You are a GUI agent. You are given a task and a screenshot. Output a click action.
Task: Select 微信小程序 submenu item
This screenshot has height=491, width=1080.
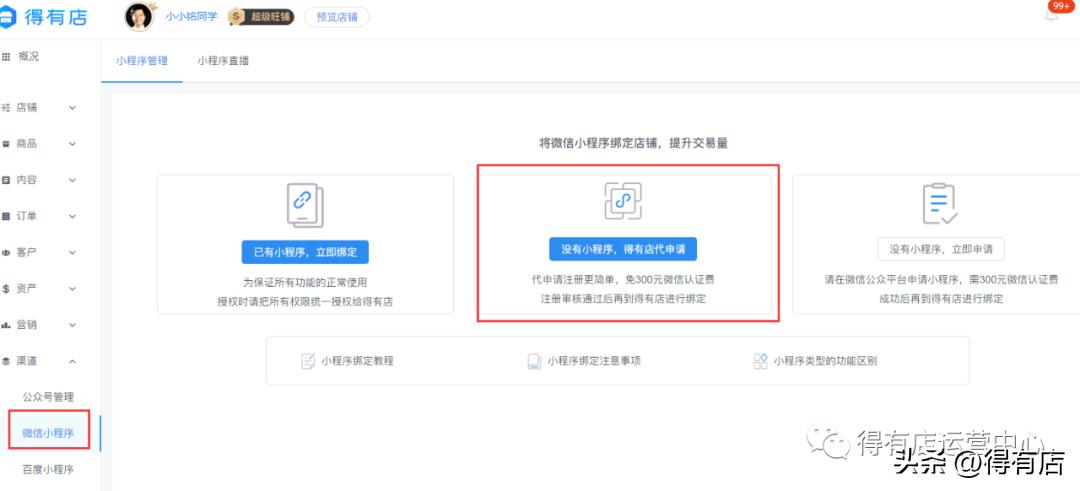(48, 433)
